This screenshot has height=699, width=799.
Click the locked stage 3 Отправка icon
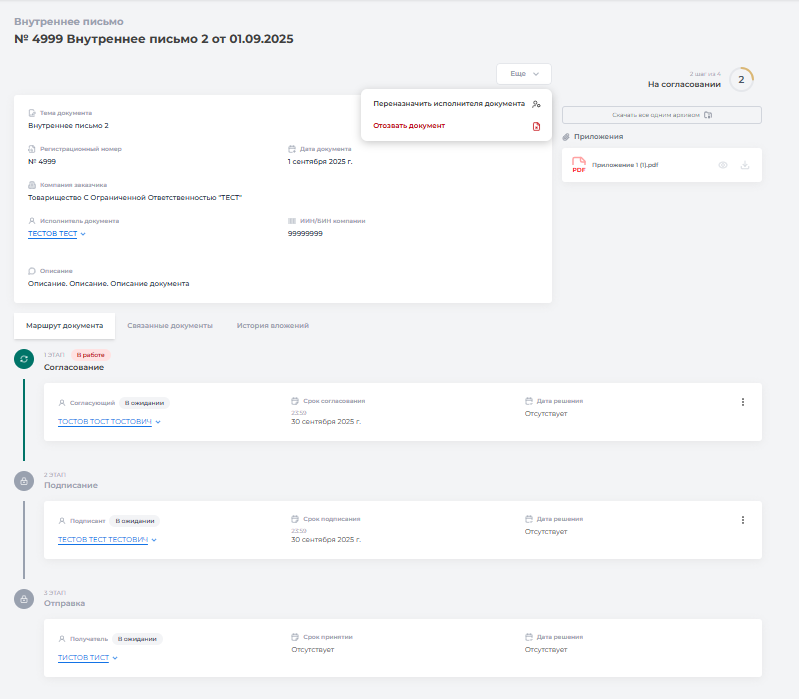coord(24,599)
